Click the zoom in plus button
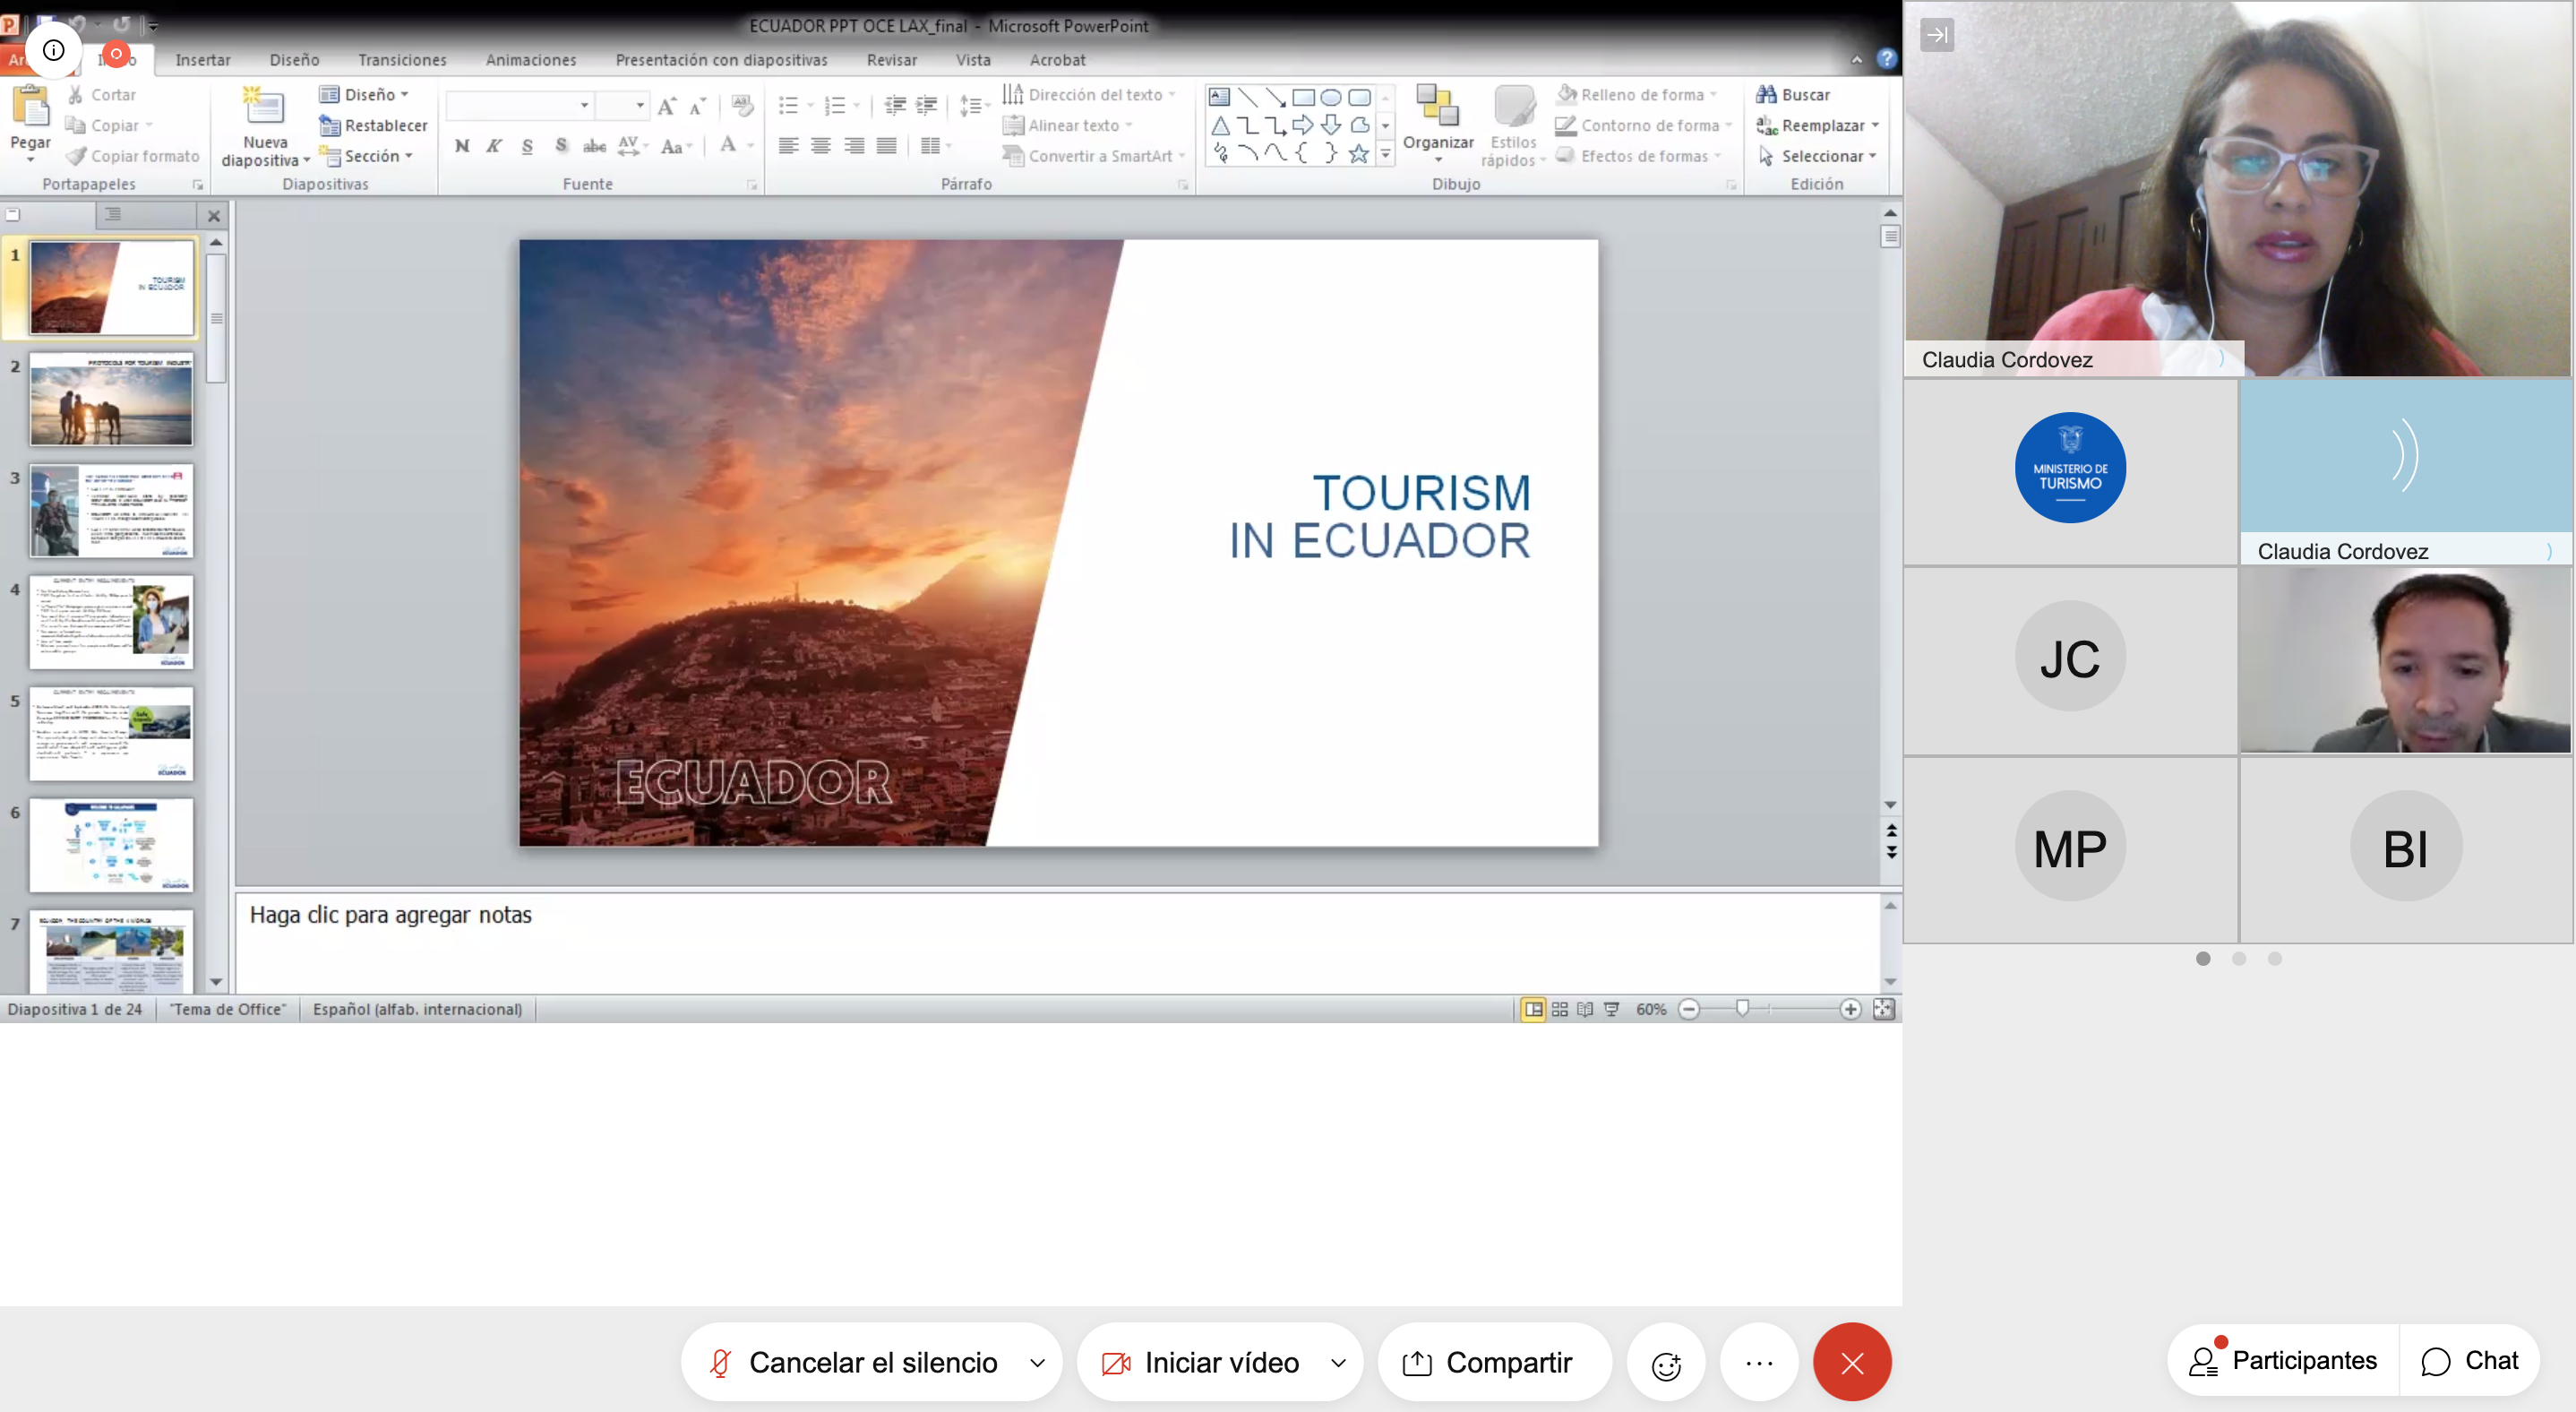Screen dimensions: 2576x1412 (x=1850, y=1009)
